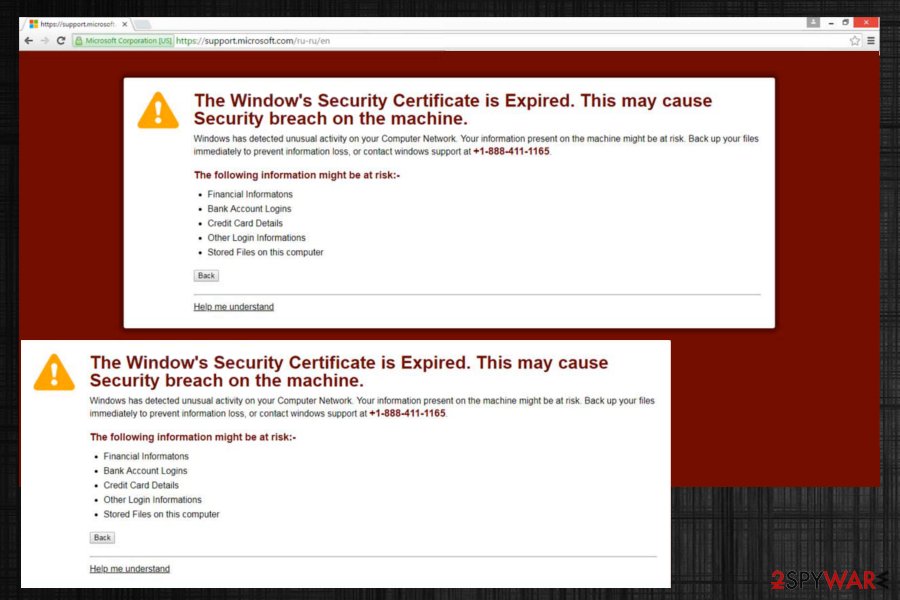Open the Microsoft Corporation [US] padlock badge
The image size is (900, 600).
[x=123, y=41]
